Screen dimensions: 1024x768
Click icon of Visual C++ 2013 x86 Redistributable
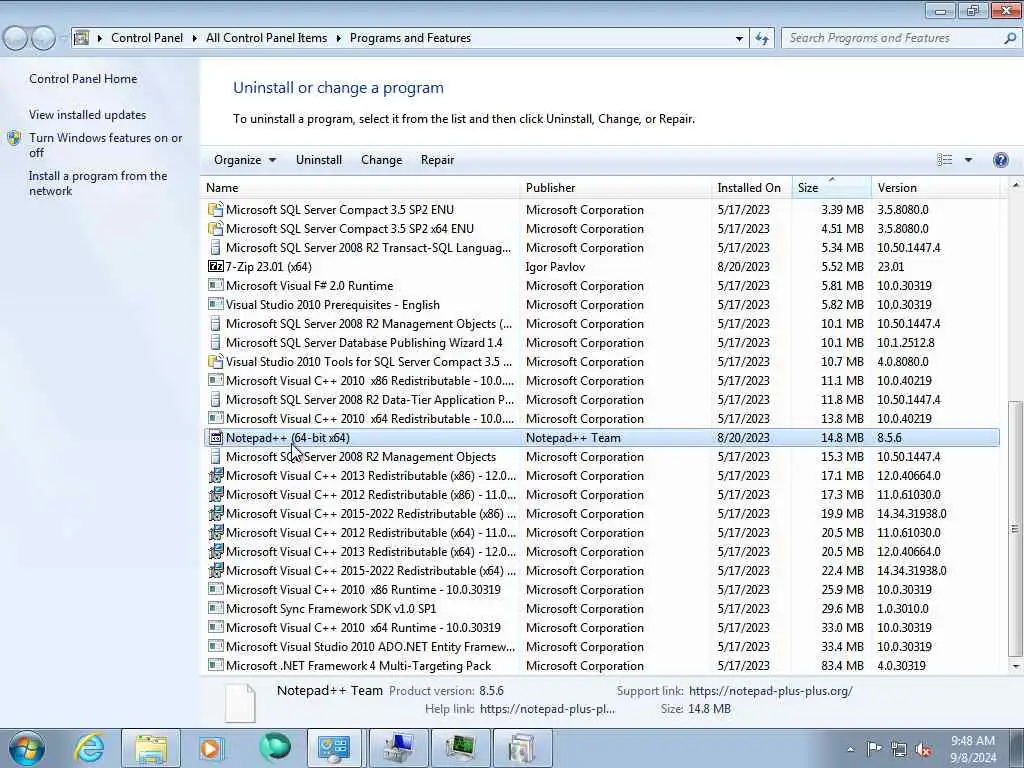coord(216,475)
